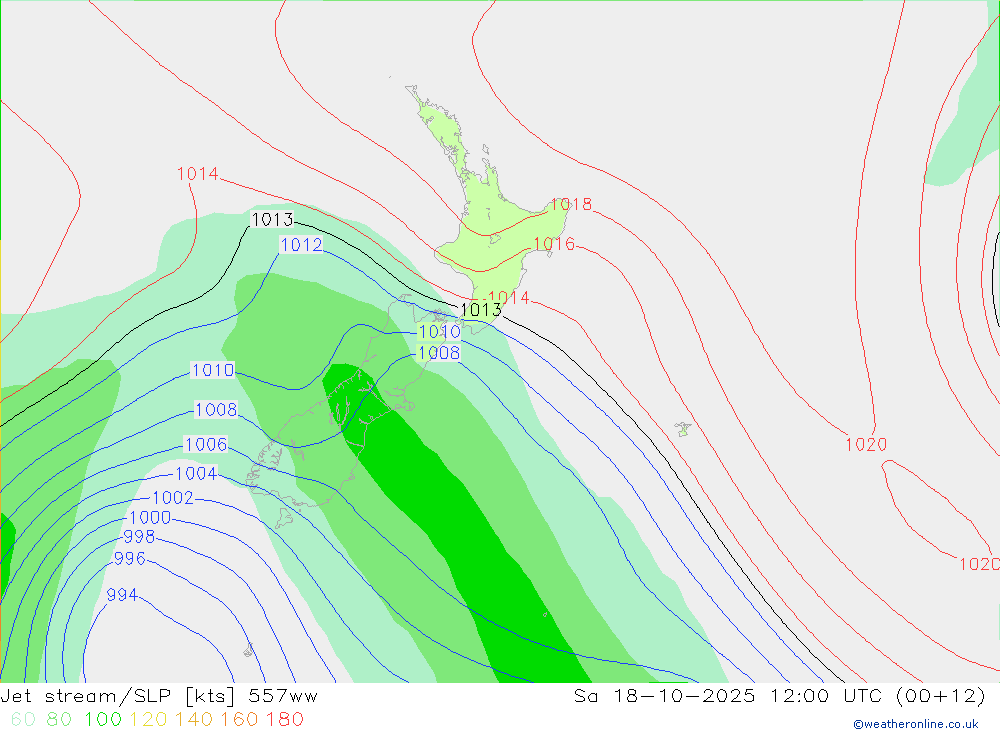Select the 1000 pressure label

pyautogui.click(x=150, y=517)
